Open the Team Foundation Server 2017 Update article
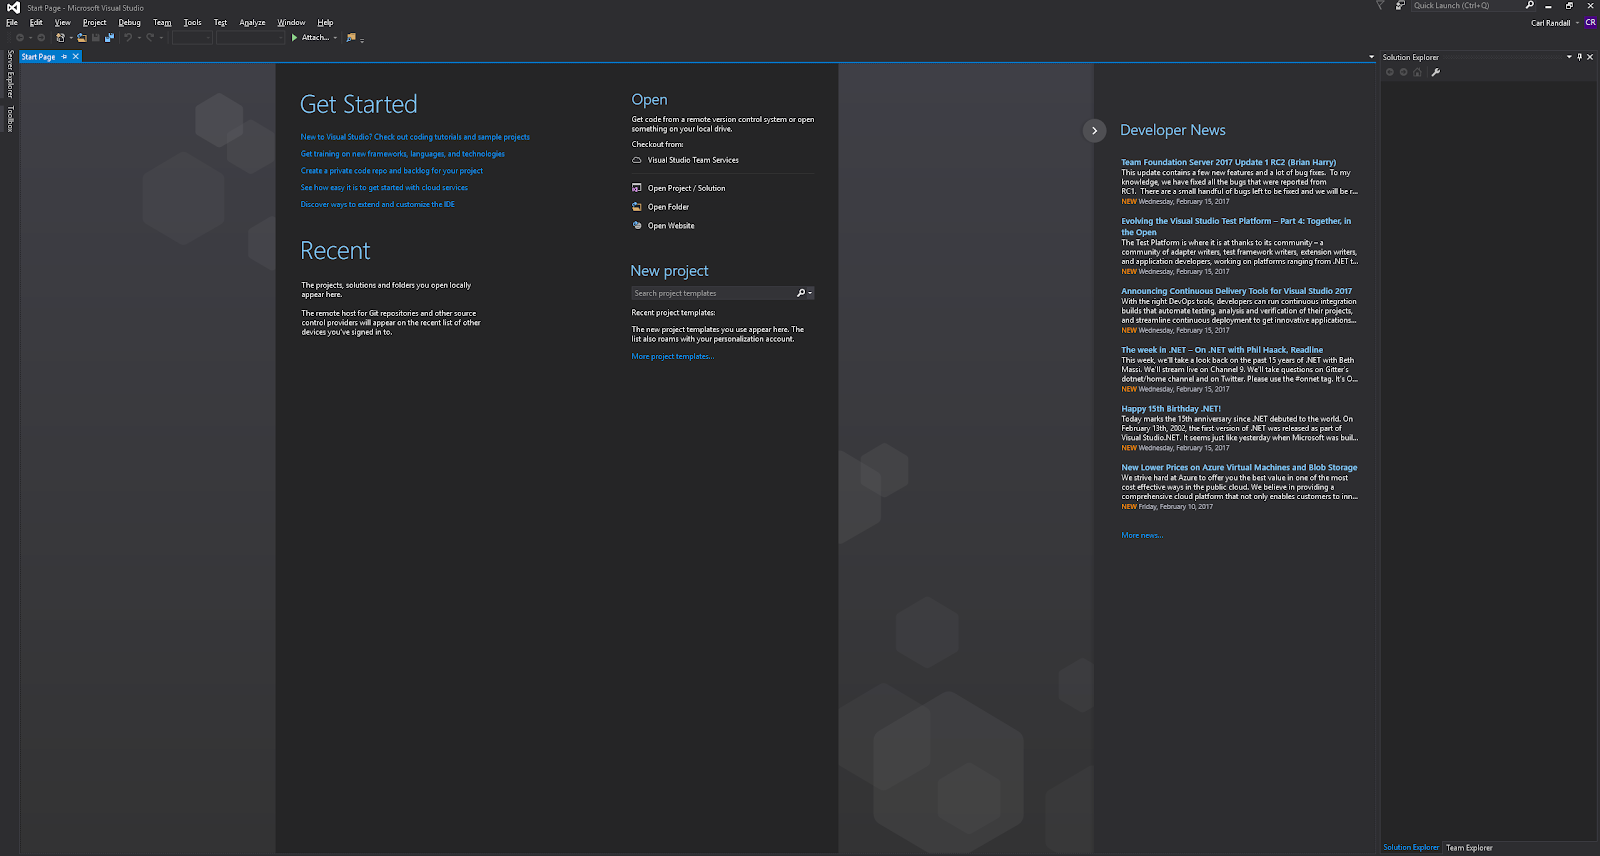Screen dimensions: 1600x856 (1228, 162)
